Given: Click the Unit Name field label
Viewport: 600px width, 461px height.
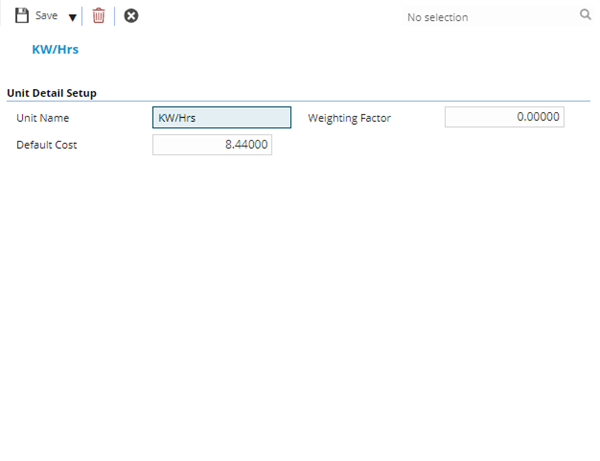Looking at the screenshot, I should pos(43,118).
